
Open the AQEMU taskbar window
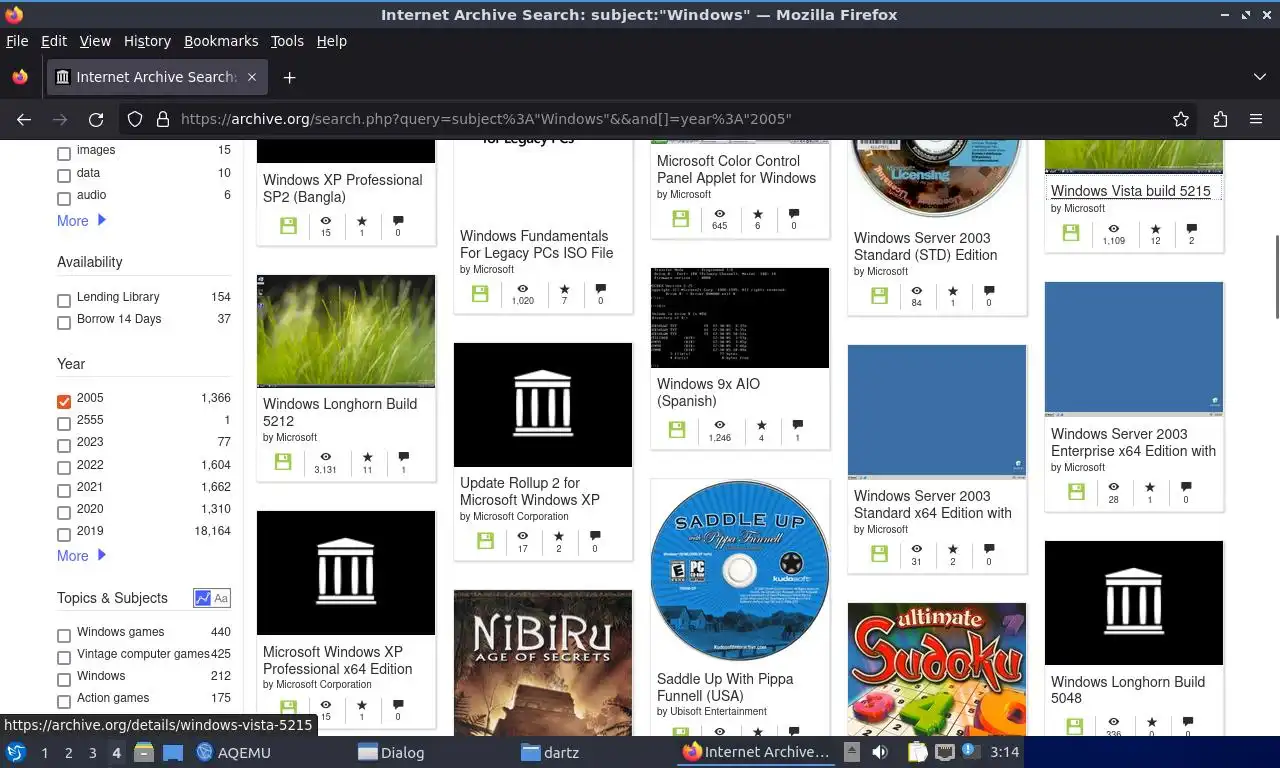point(233,753)
